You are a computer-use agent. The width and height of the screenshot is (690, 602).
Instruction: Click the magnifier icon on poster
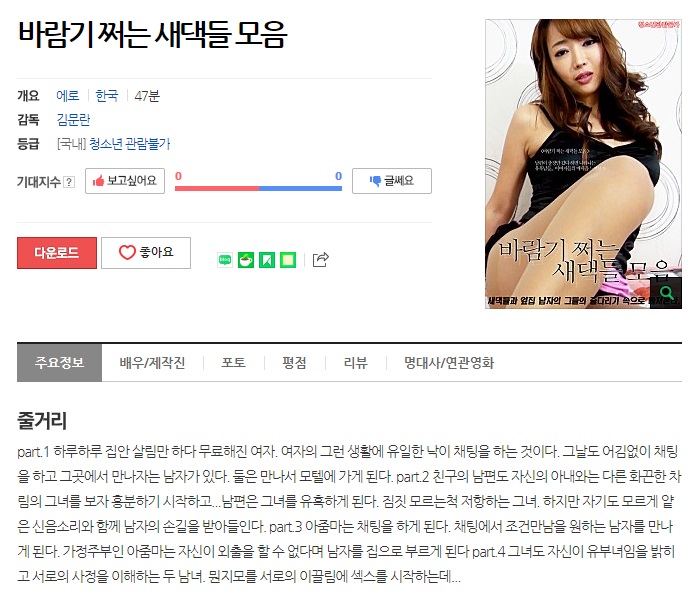(666, 293)
